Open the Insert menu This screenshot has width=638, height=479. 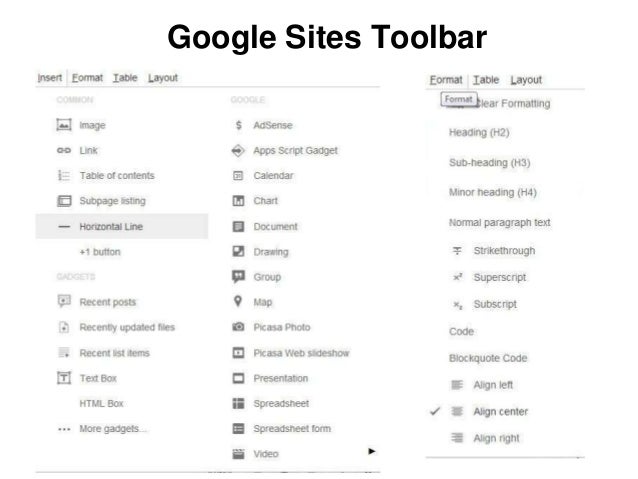tap(50, 78)
